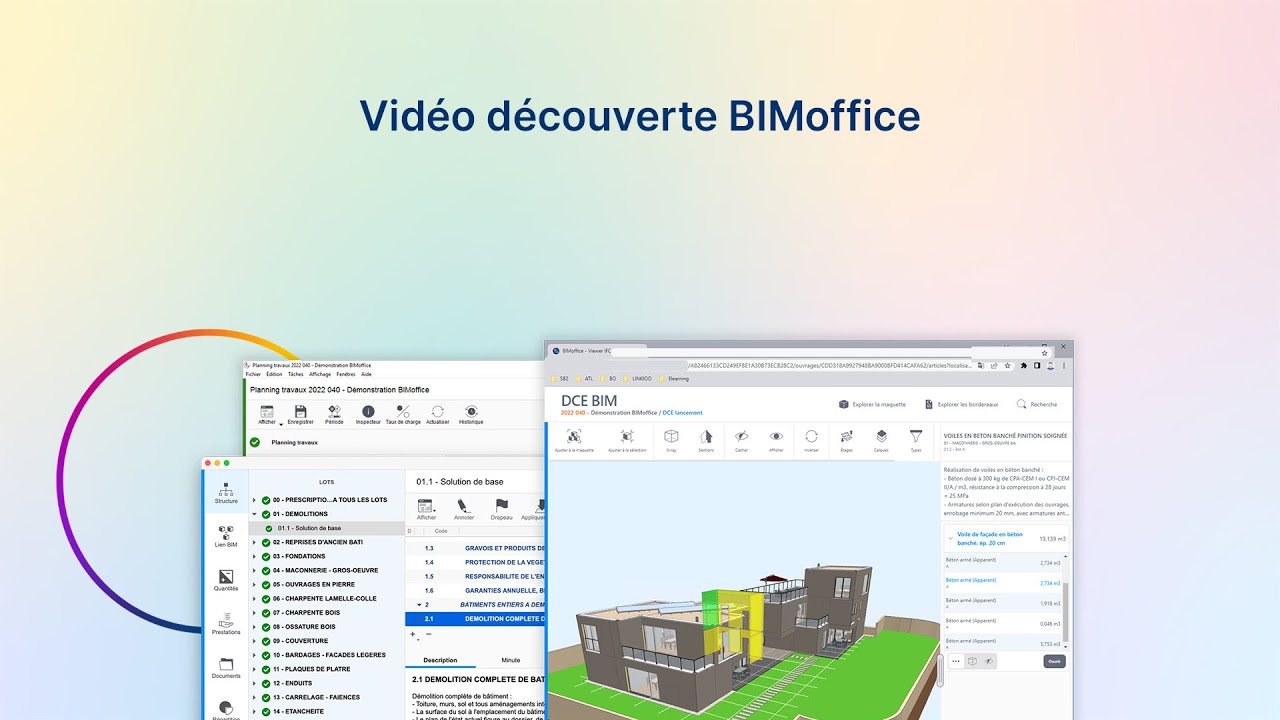The height and width of the screenshot is (720, 1280).
Task: Open Afficher dropdown in lot toolbar
Action: point(427,509)
